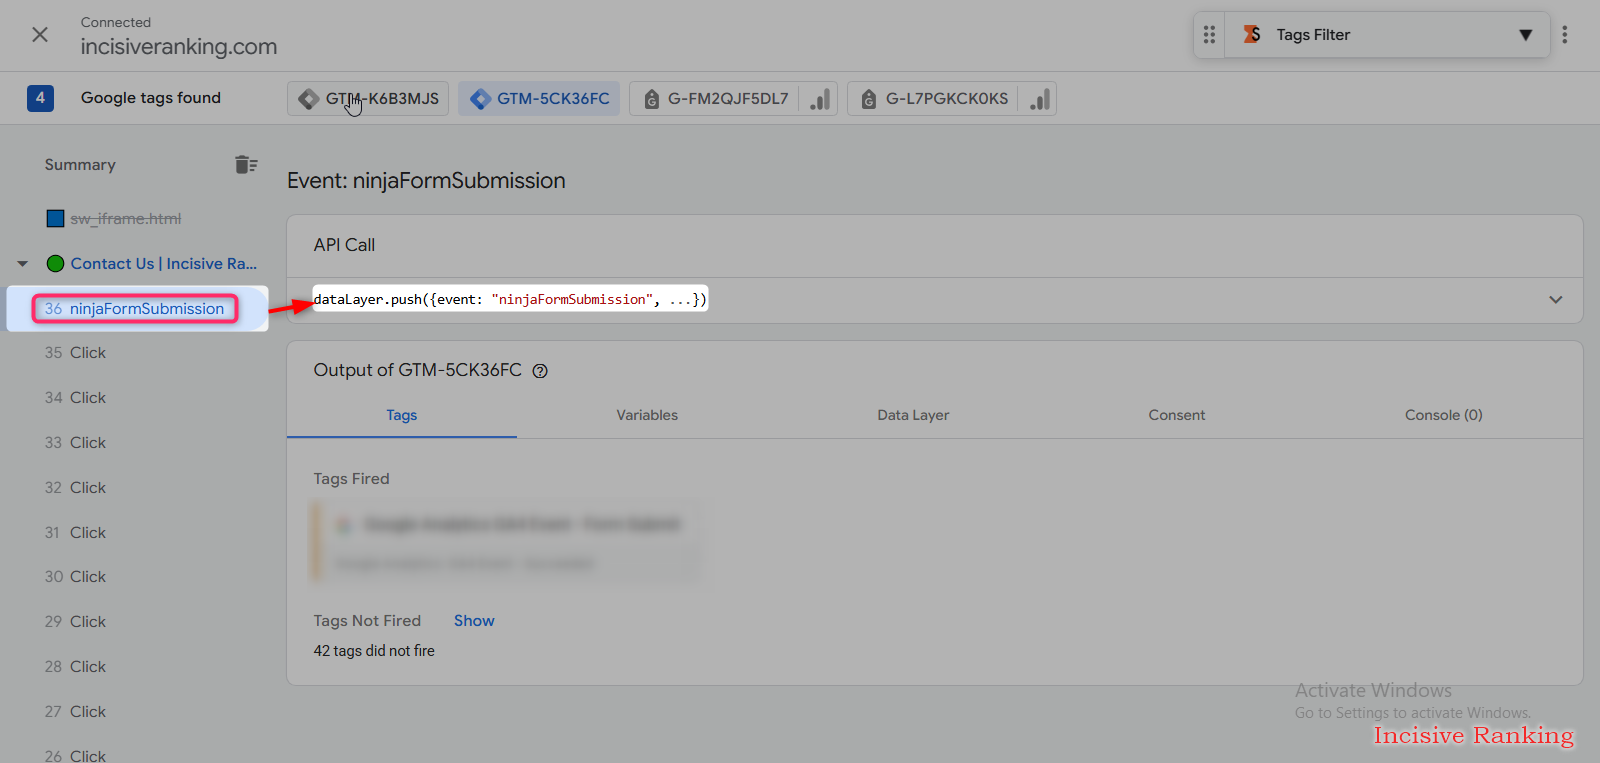Clear events with the Summary trash icon
Viewport: 1600px width, 763px height.
coord(246,164)
